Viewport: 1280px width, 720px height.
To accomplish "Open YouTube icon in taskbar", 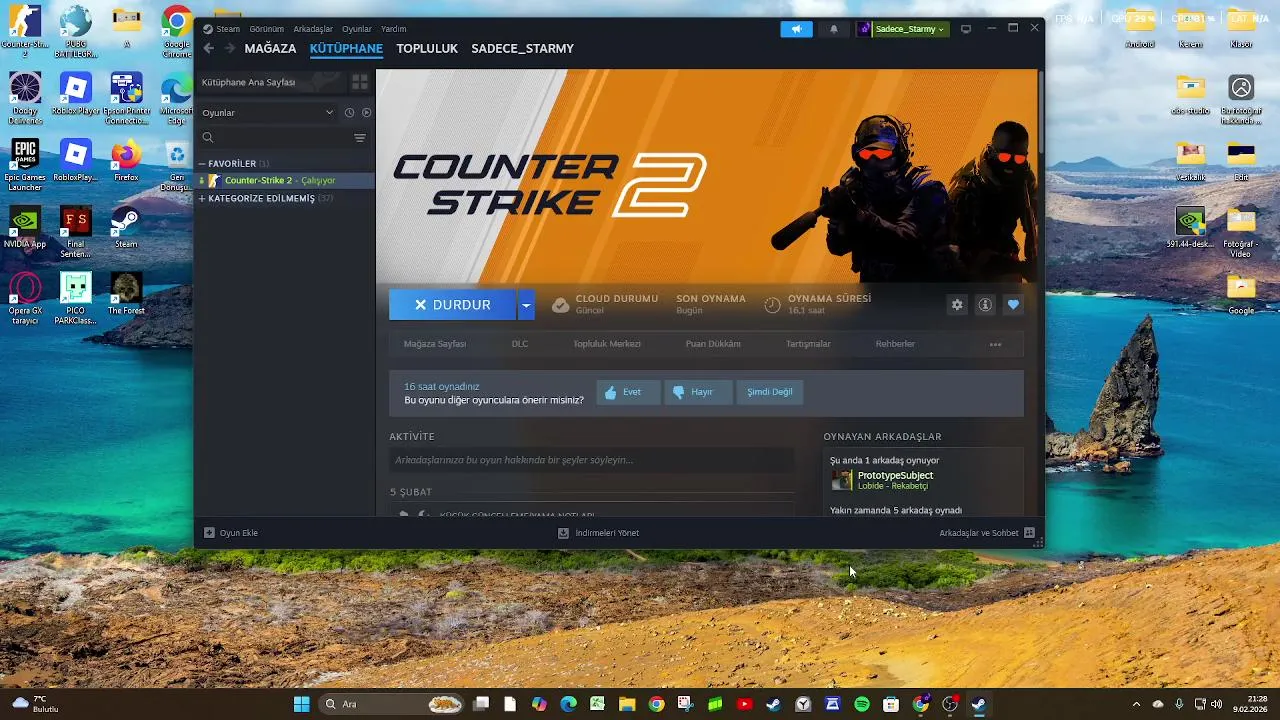I will (x=744, y=704).
